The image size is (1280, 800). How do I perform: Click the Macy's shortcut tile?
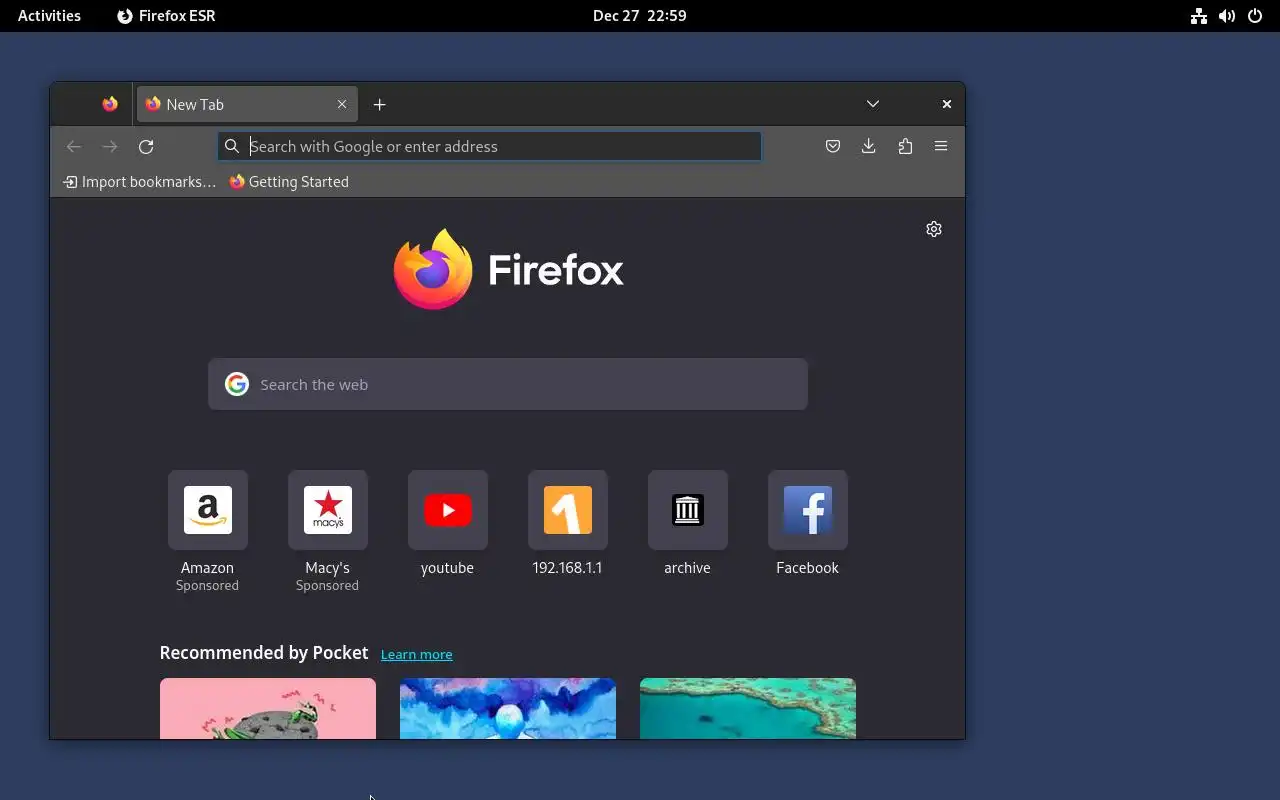coord(328,510)
